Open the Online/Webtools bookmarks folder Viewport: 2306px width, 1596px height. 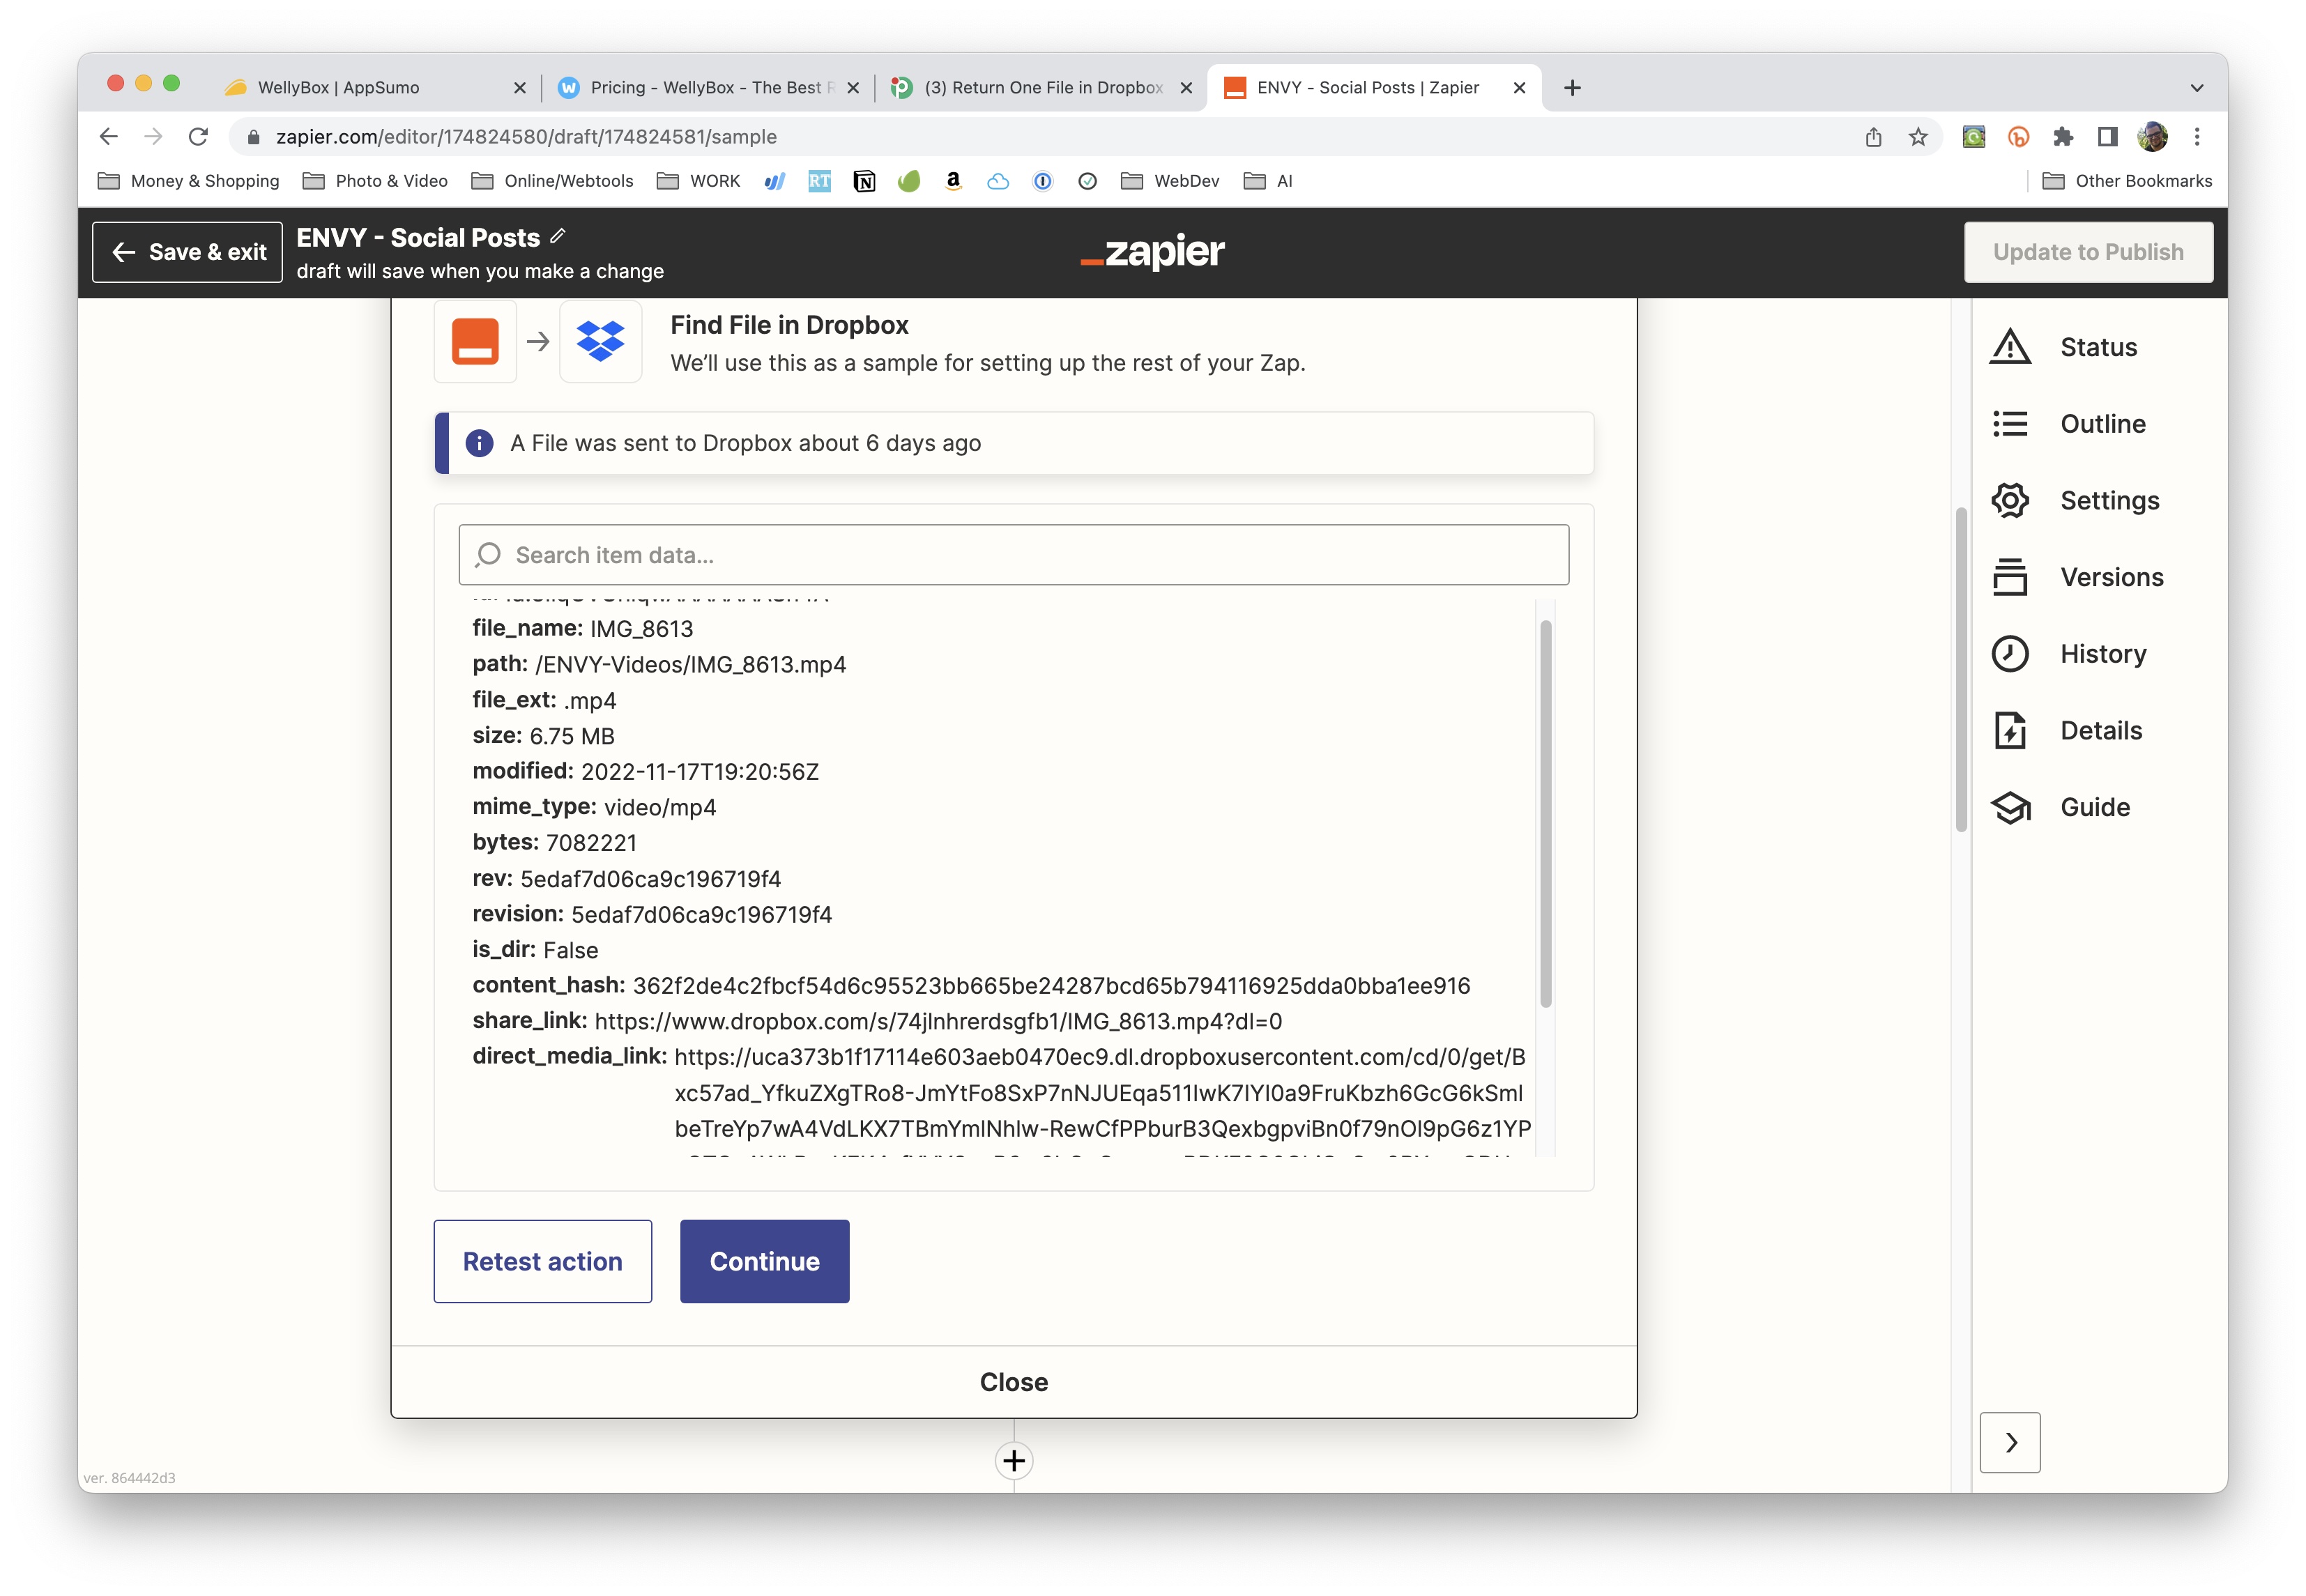(x=552, y=181)
